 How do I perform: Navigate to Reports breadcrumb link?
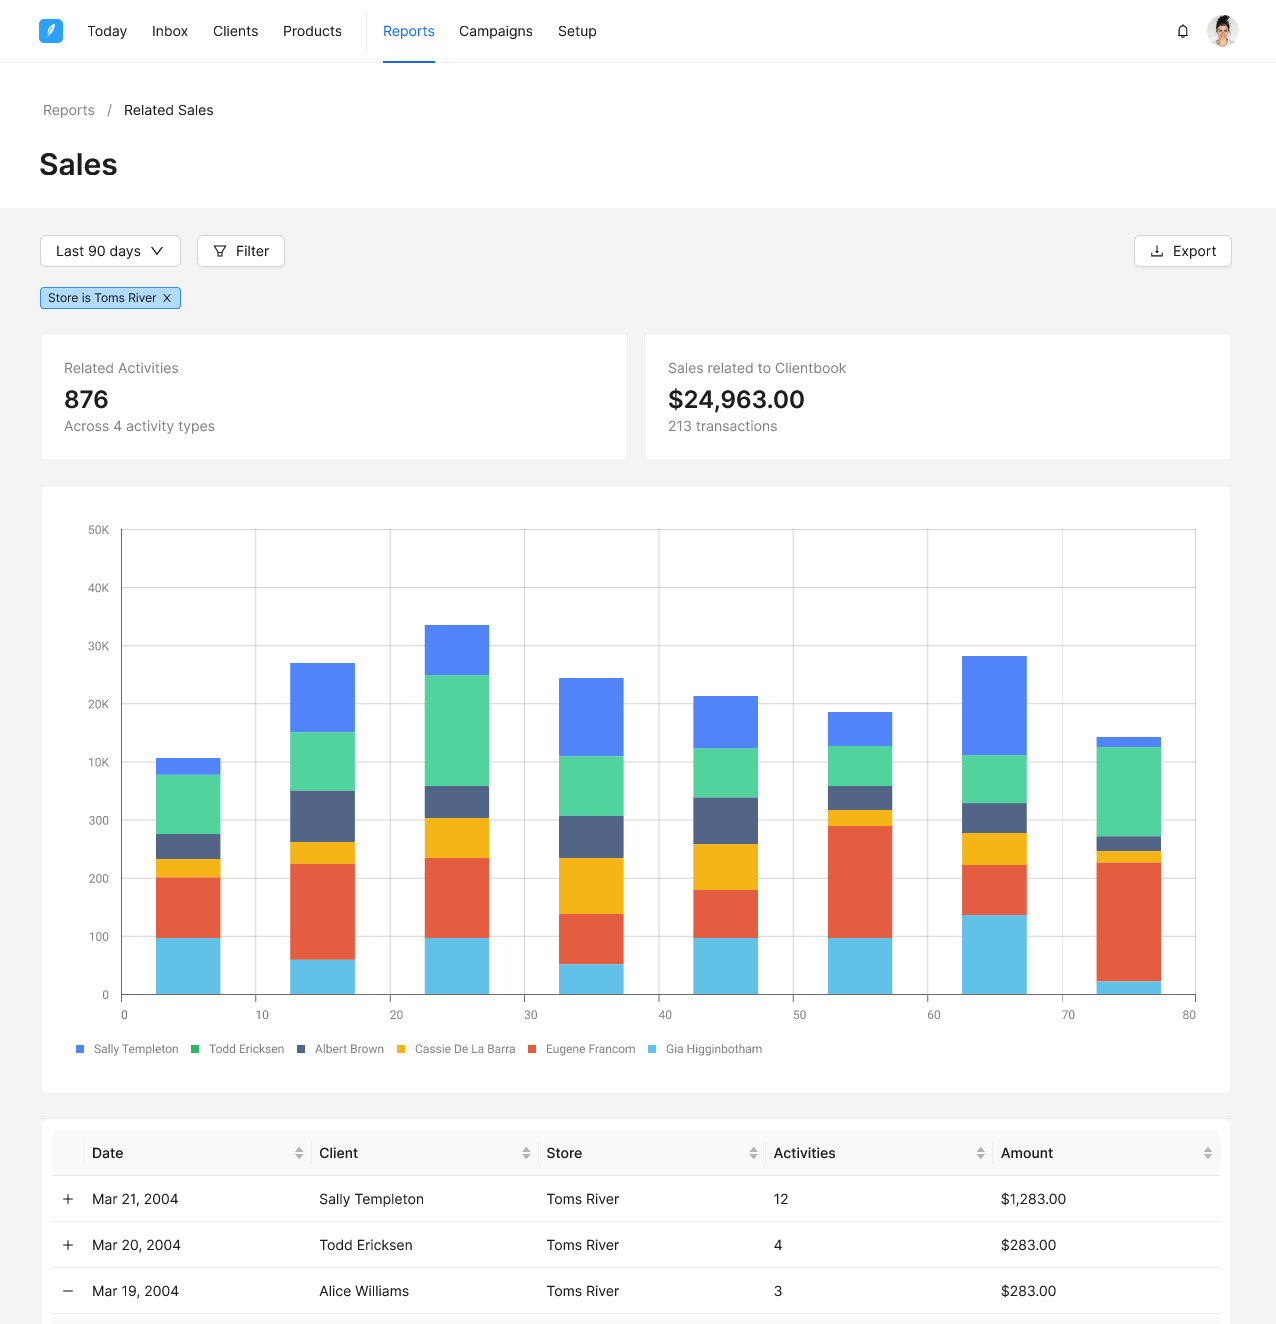click(69, 110)
